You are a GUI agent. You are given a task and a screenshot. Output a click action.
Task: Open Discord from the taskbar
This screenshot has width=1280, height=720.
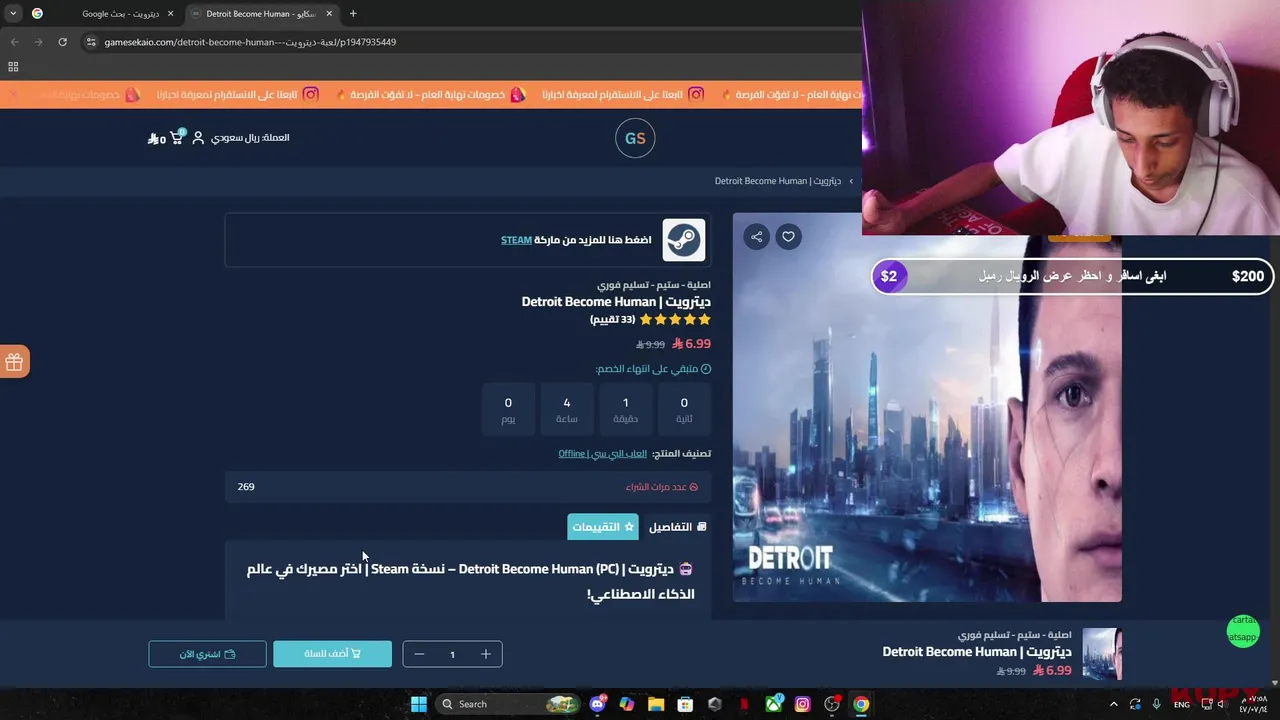pyautogui.click(x=598, y=704)
